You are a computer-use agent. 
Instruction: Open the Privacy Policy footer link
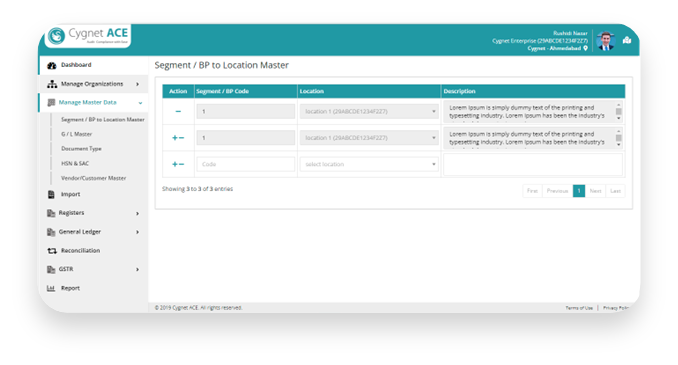[x=617, y=308]
